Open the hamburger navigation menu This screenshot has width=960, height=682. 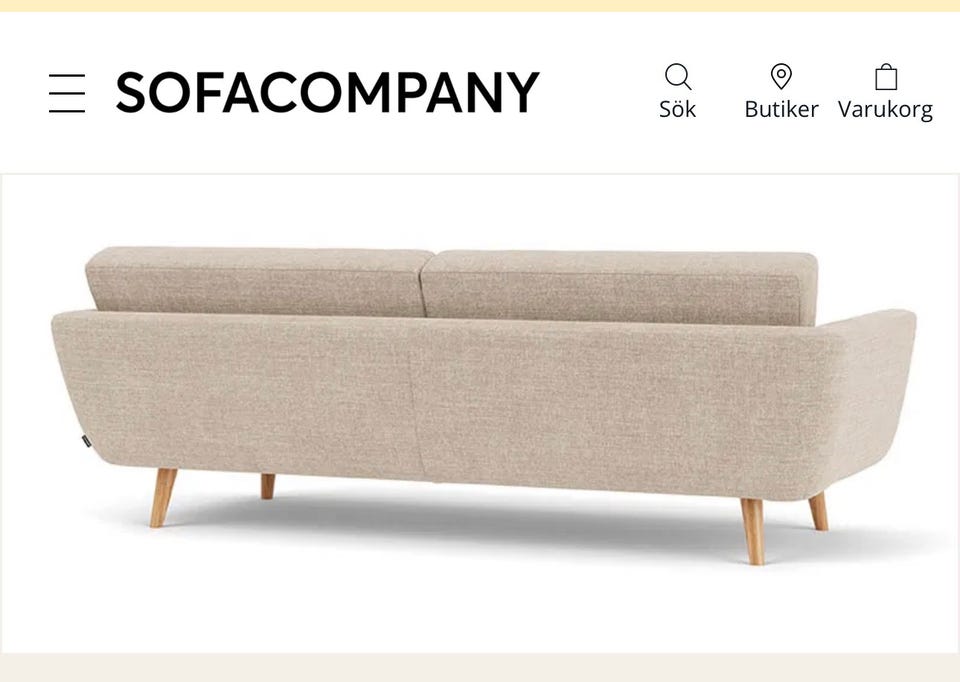tap(67, 93)
